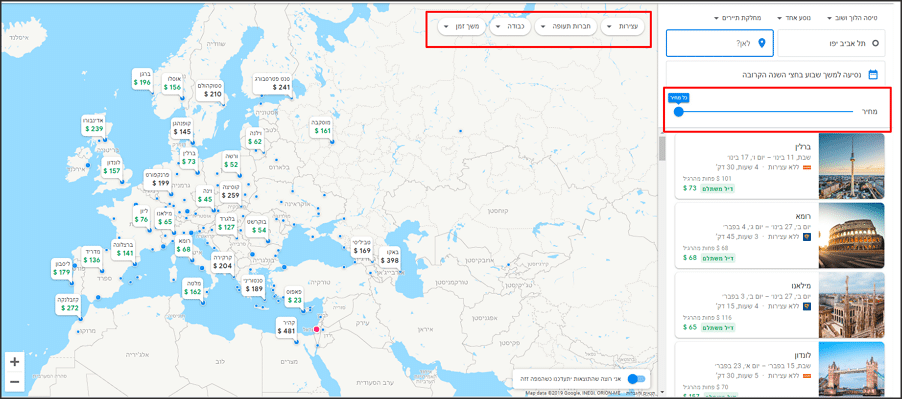Select the Santorini $189 map marker

[254, 285]
